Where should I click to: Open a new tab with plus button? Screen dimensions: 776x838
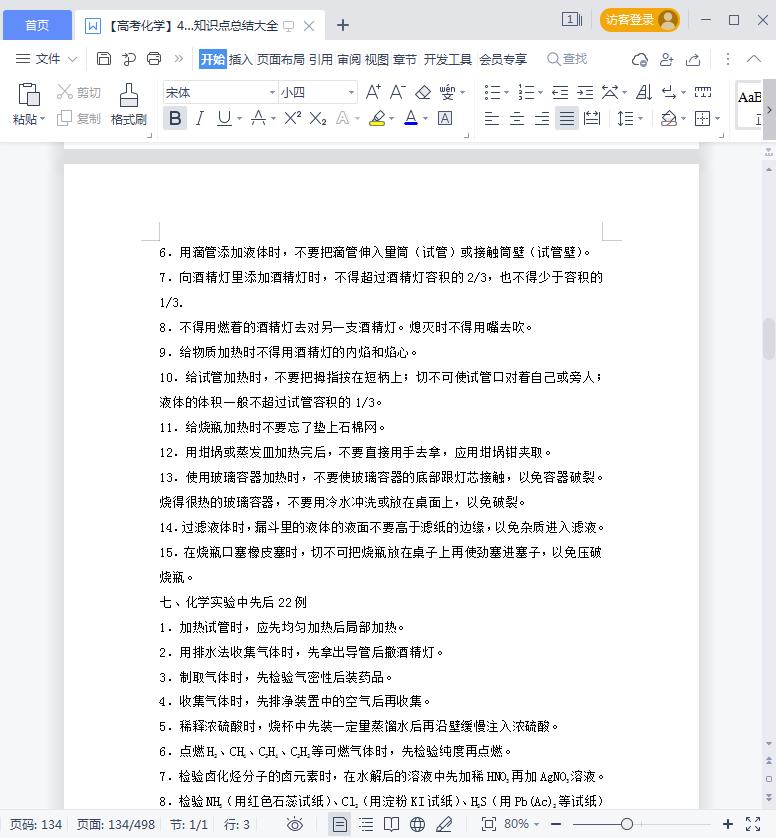343,25
